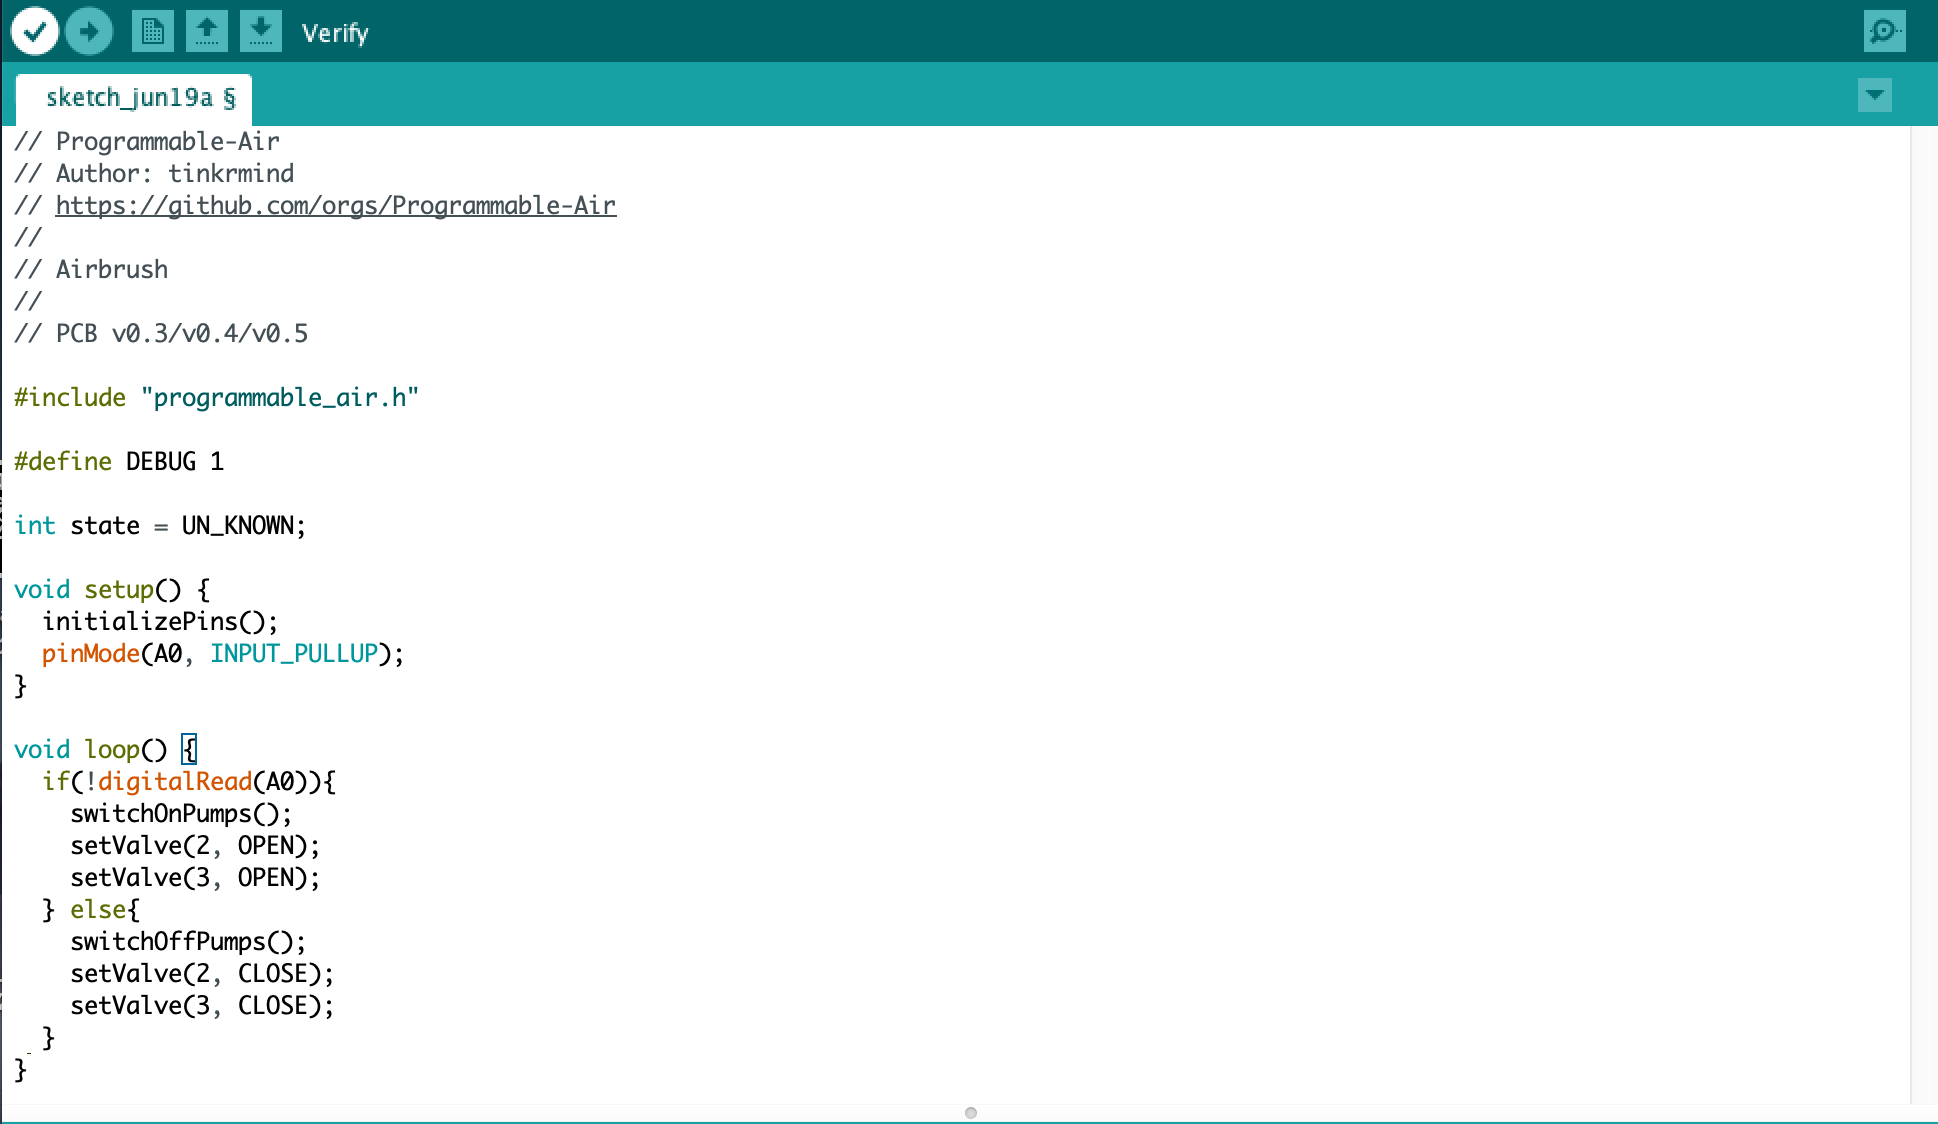Select the sketch_jun19a tab

pos(134,98)
